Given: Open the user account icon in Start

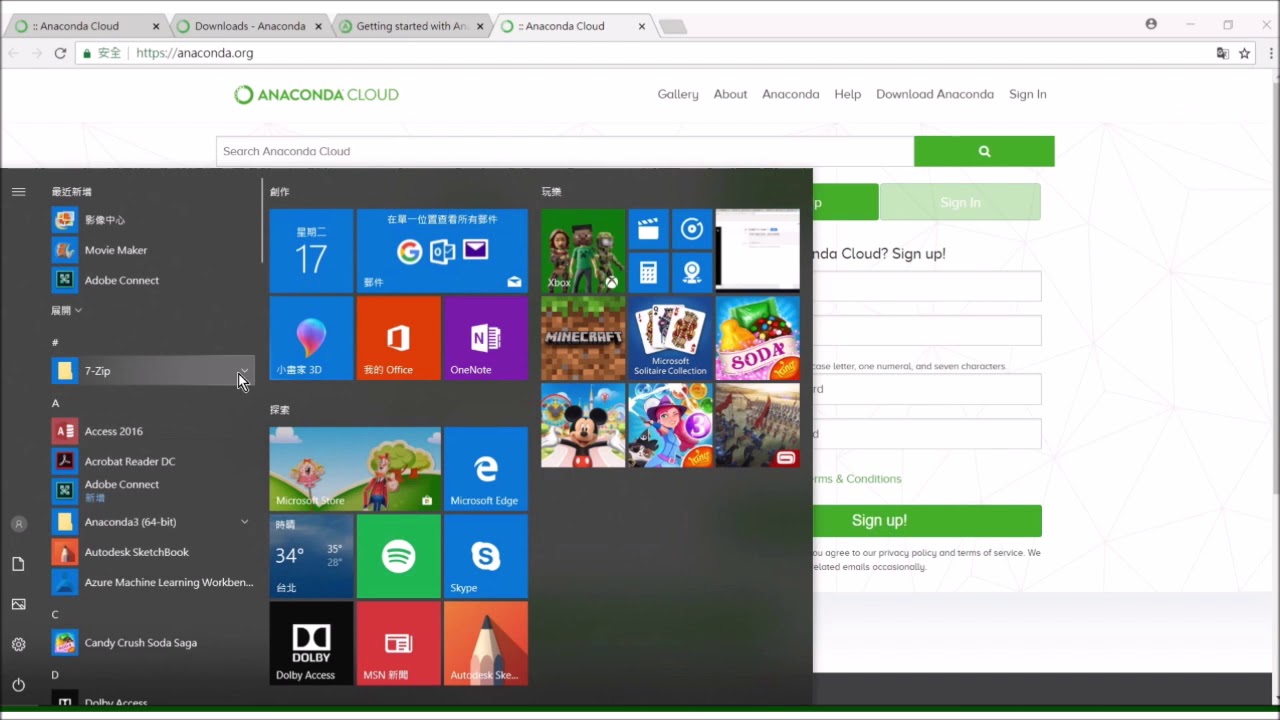Looking at the screenshot, I should coord(18,524).
